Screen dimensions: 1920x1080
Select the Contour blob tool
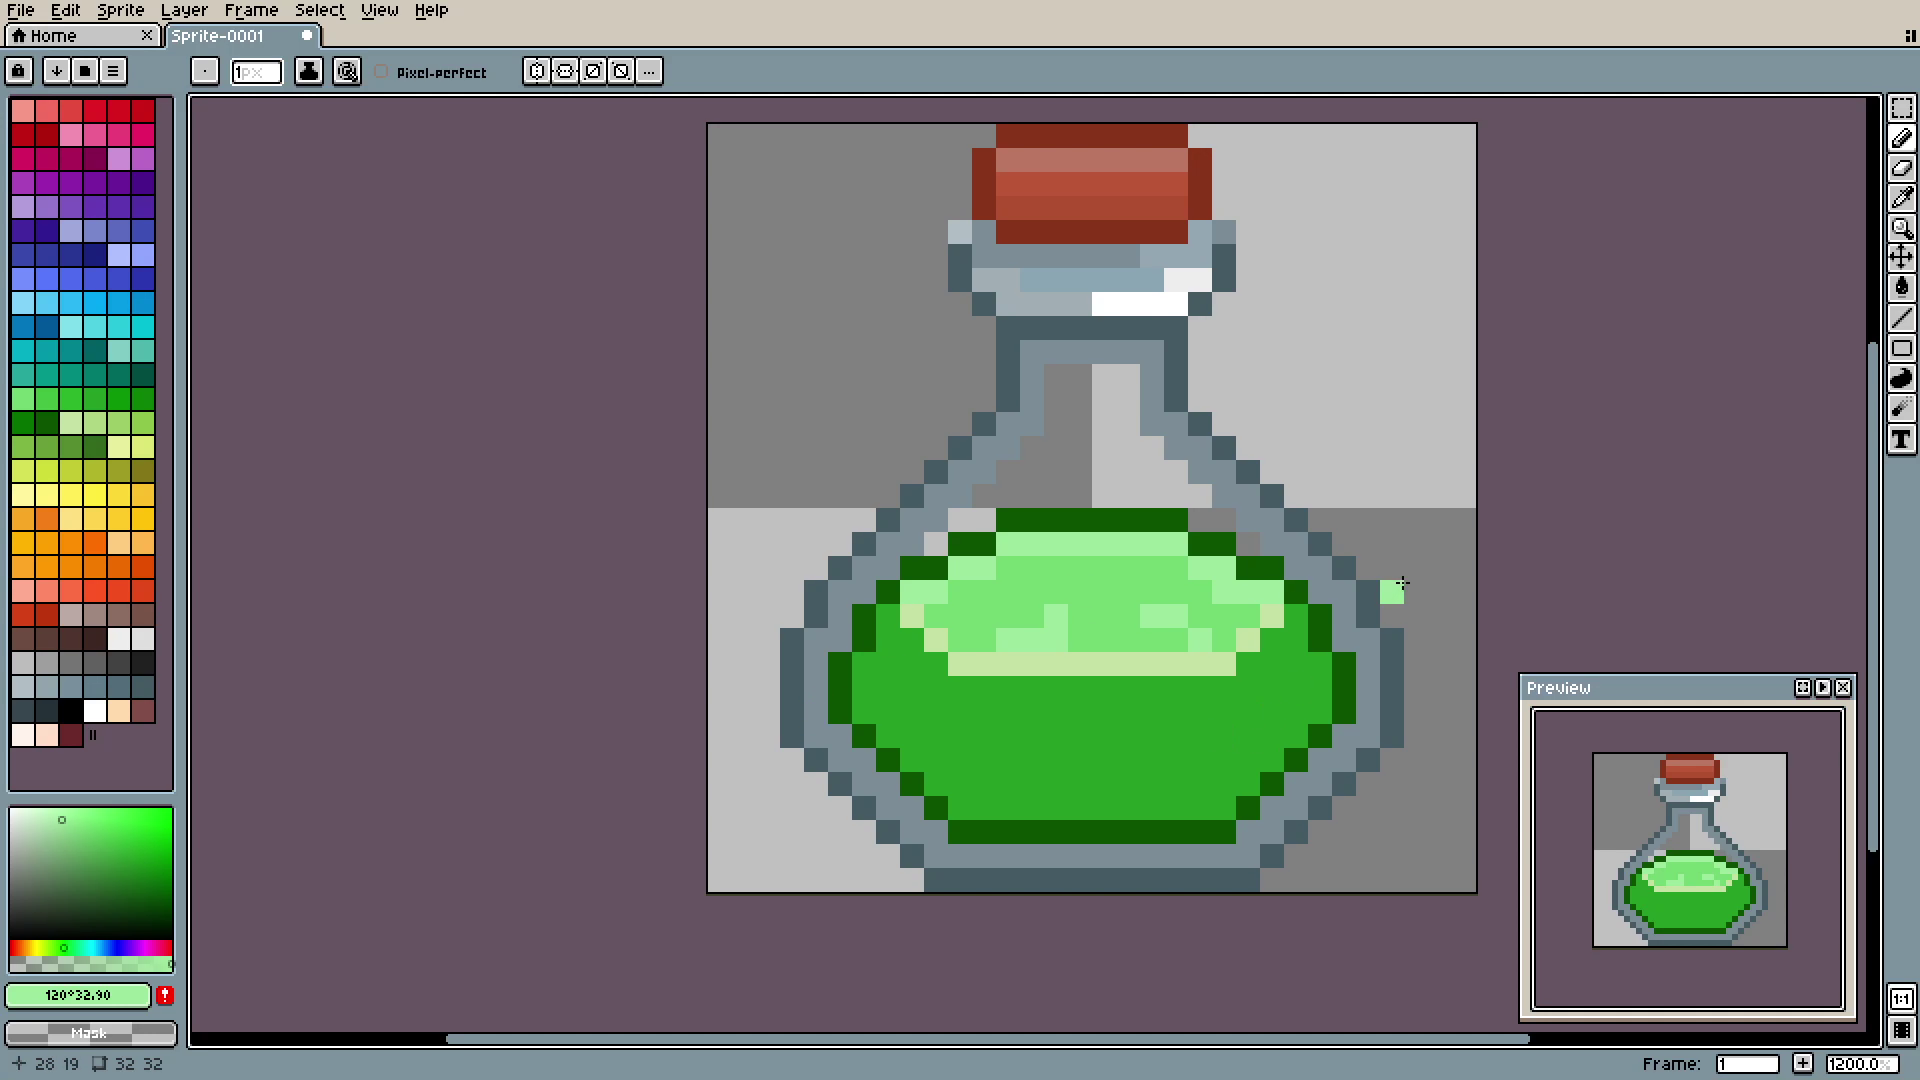(x=1901, y=378)
